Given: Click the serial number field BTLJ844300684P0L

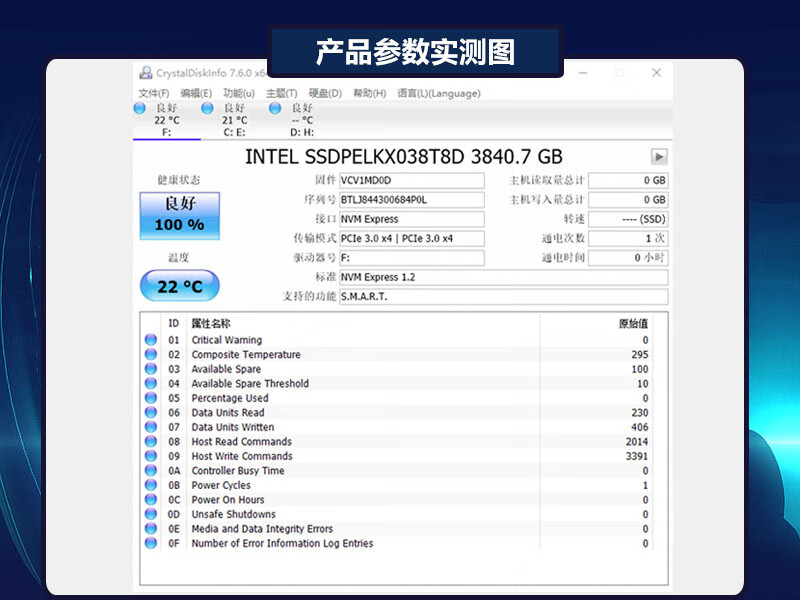Looking at the screenshot, I should coord(412,199).
